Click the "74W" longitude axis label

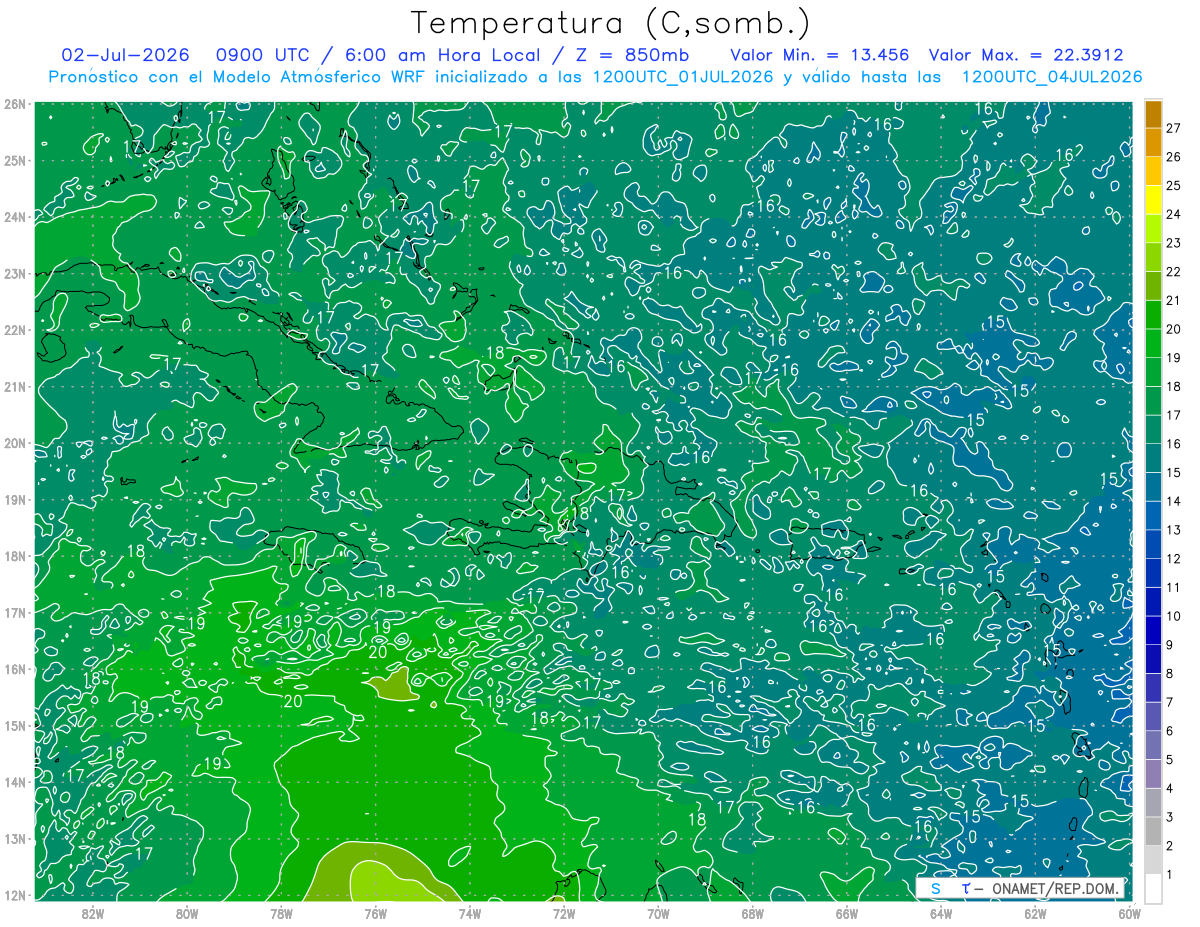point(469,913)
